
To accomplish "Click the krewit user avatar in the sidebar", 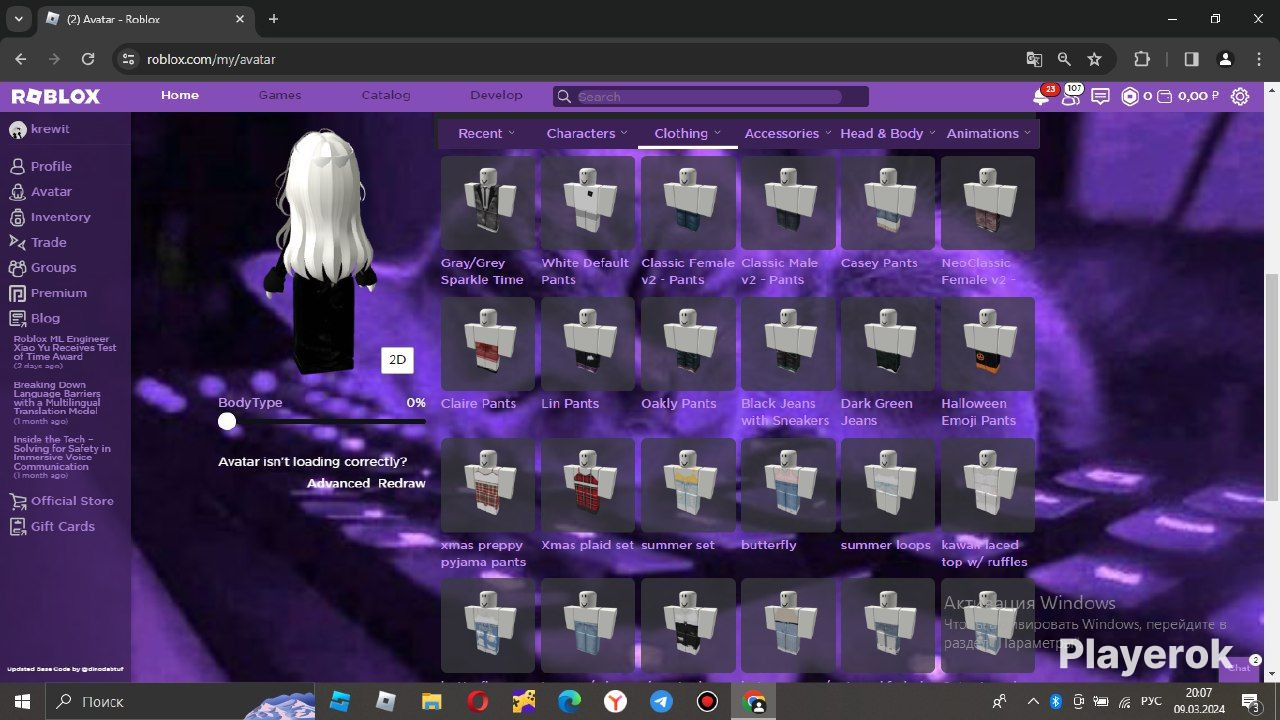I will pyautogui.click(x=17, y=130).
